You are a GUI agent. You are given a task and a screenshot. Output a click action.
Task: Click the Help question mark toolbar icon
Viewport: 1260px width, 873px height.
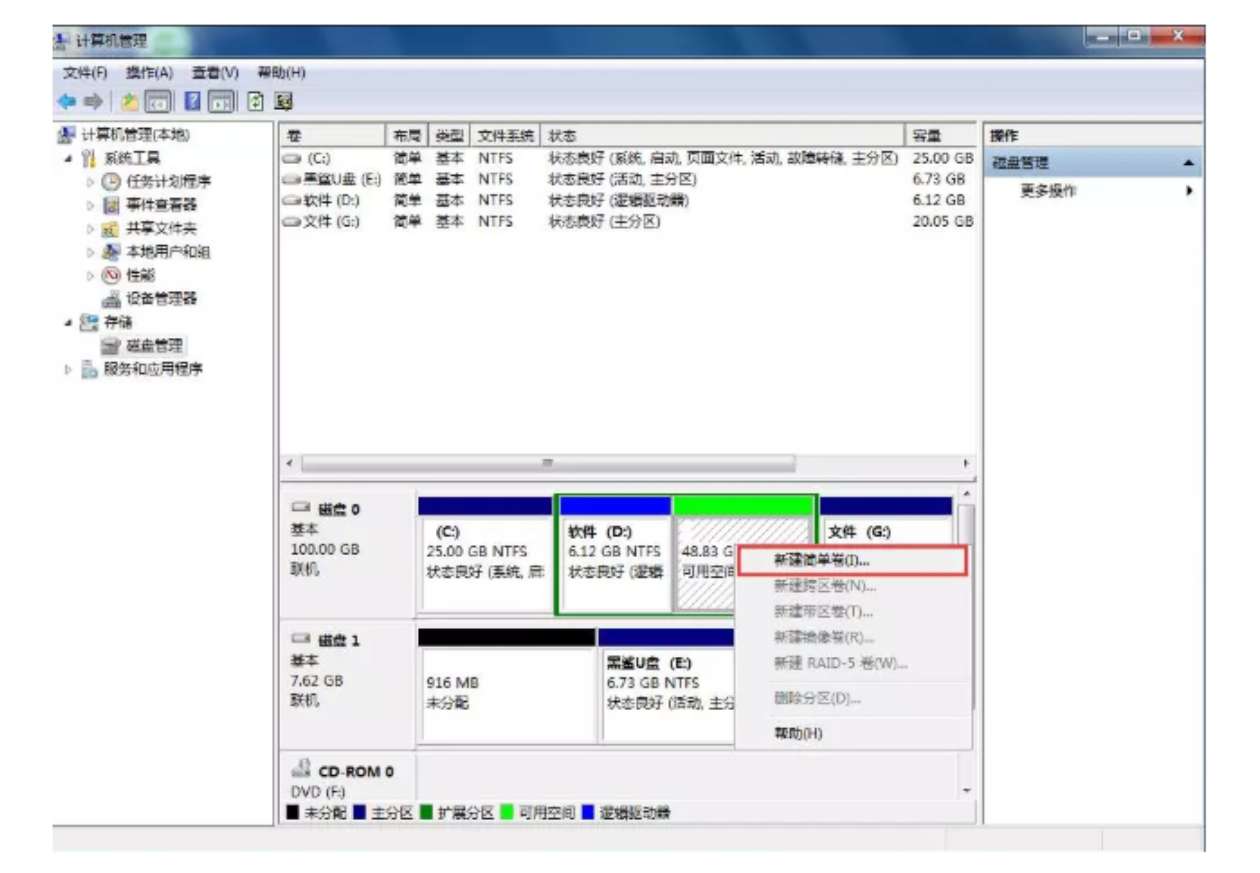pyautogui.click(x=192, y=101)
